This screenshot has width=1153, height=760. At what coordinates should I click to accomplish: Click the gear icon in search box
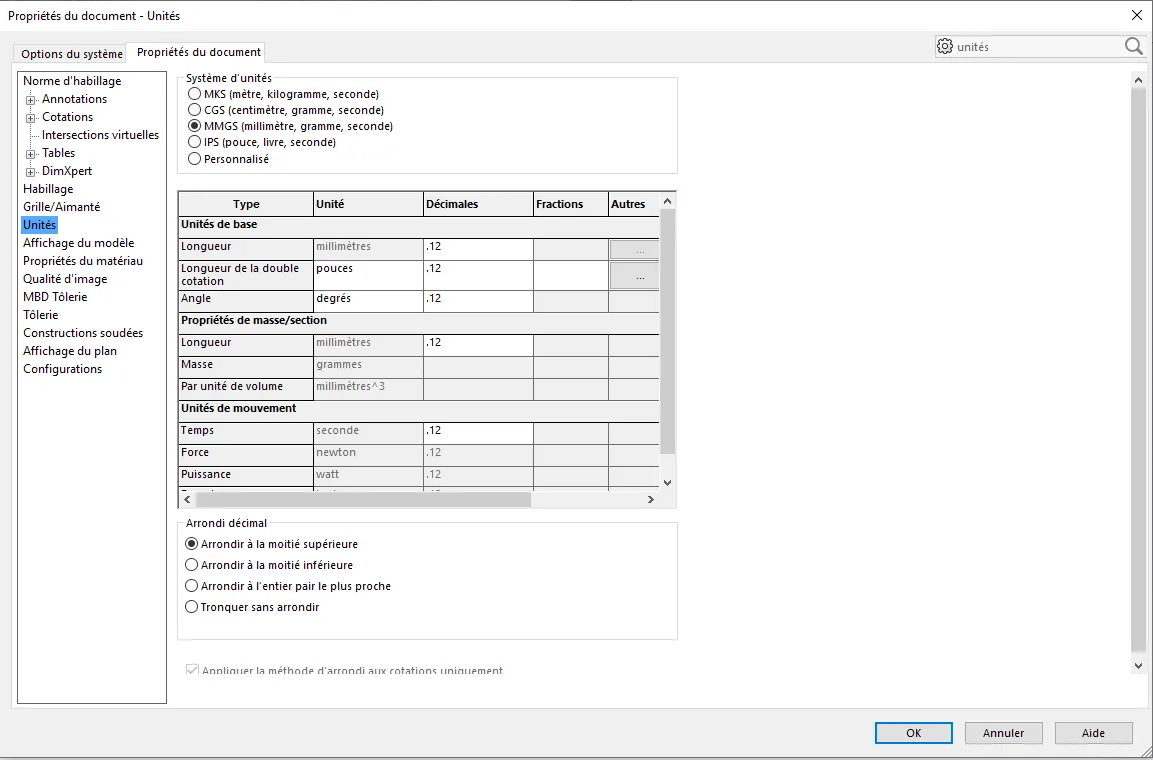[945, 46]
